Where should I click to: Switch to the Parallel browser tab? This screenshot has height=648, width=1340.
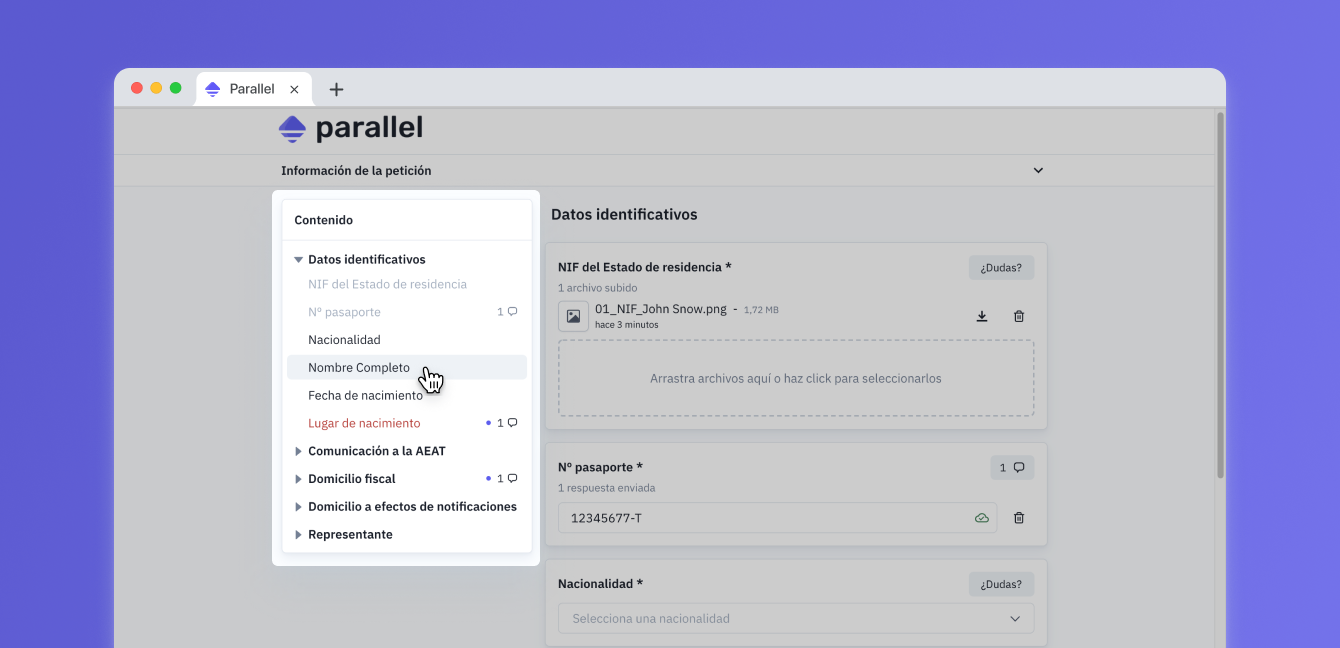point(254,89)
